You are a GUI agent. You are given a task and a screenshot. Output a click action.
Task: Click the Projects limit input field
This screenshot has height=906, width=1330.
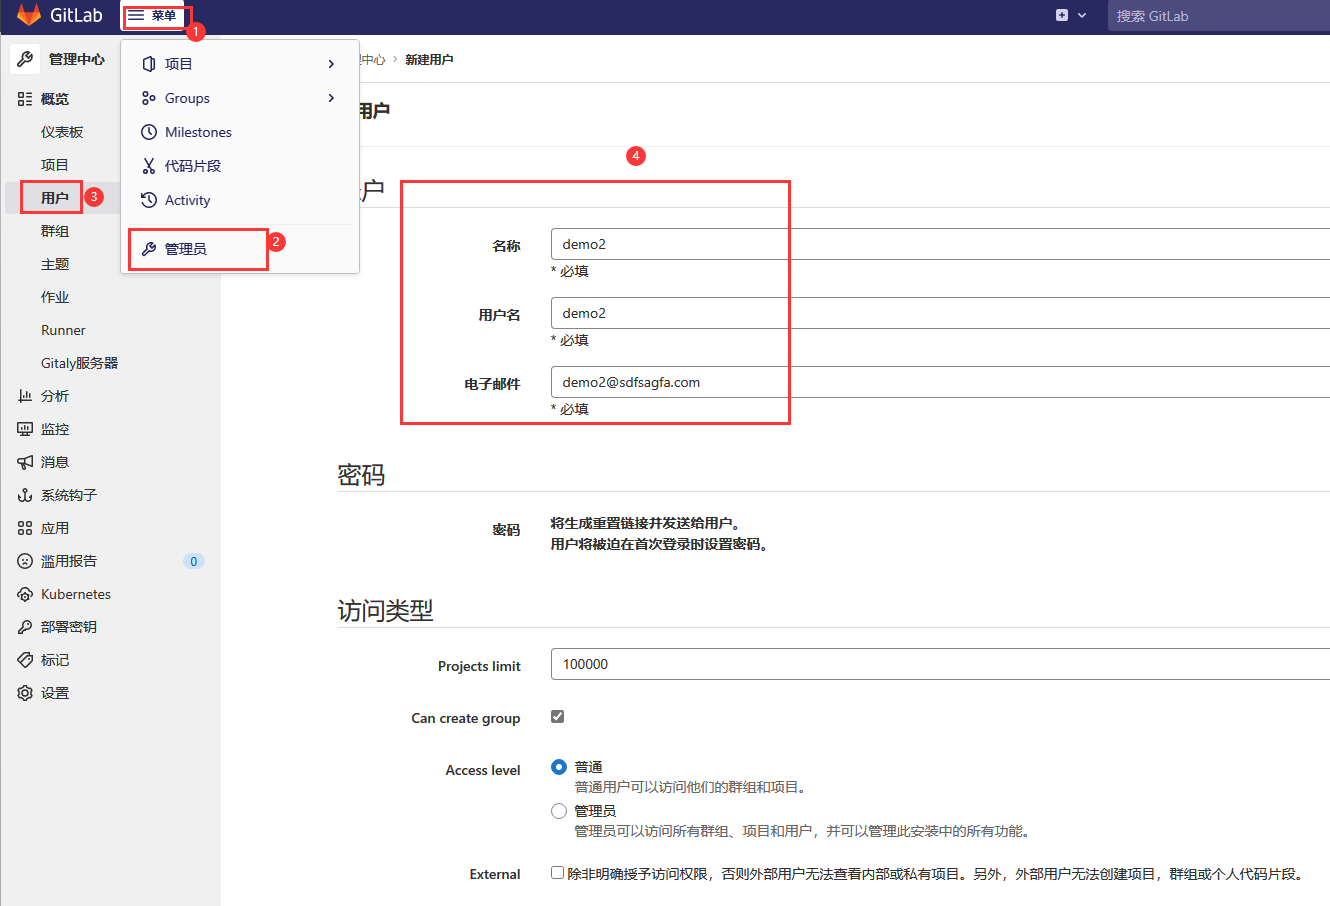[x=700, y=664]
